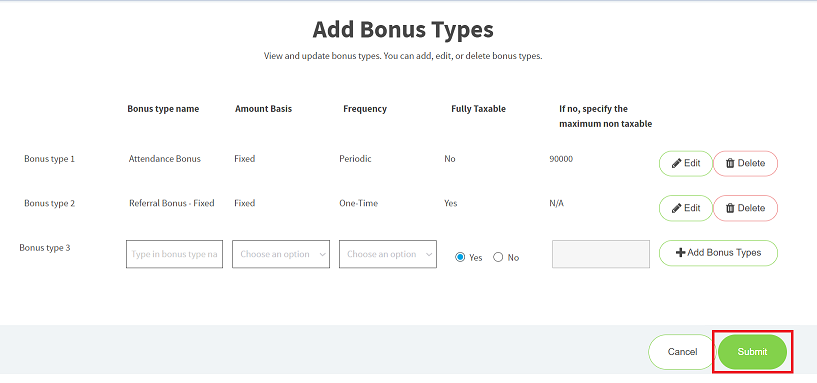Click the Referral Bonus - Fixed name cell
The height and width of the screenshot is (383, 817).
pyautogui.click(x=172, y=203)
